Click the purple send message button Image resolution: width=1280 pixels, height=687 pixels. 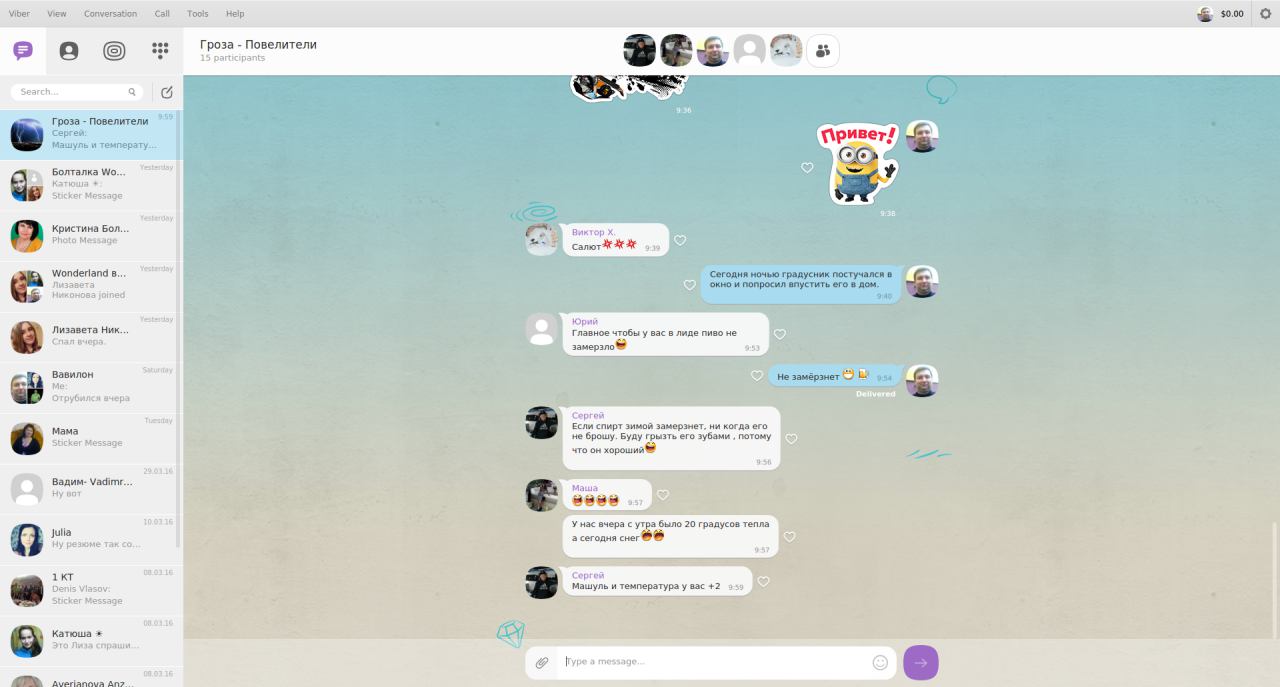pos(921,662)
